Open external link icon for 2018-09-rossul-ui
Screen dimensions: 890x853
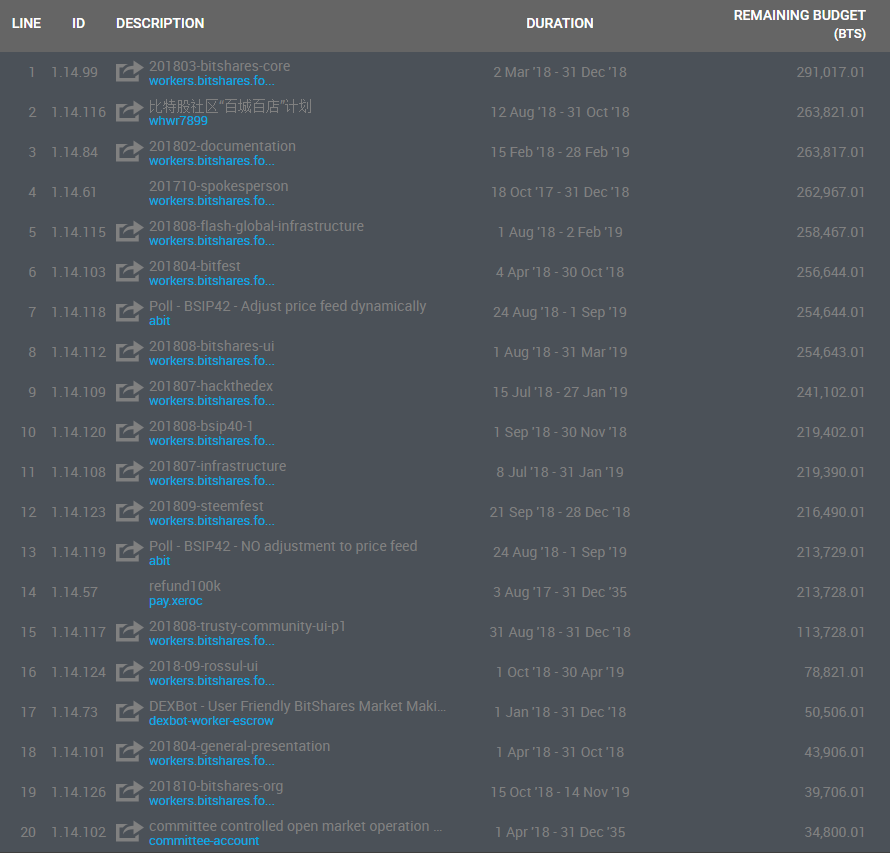point(129,671)
